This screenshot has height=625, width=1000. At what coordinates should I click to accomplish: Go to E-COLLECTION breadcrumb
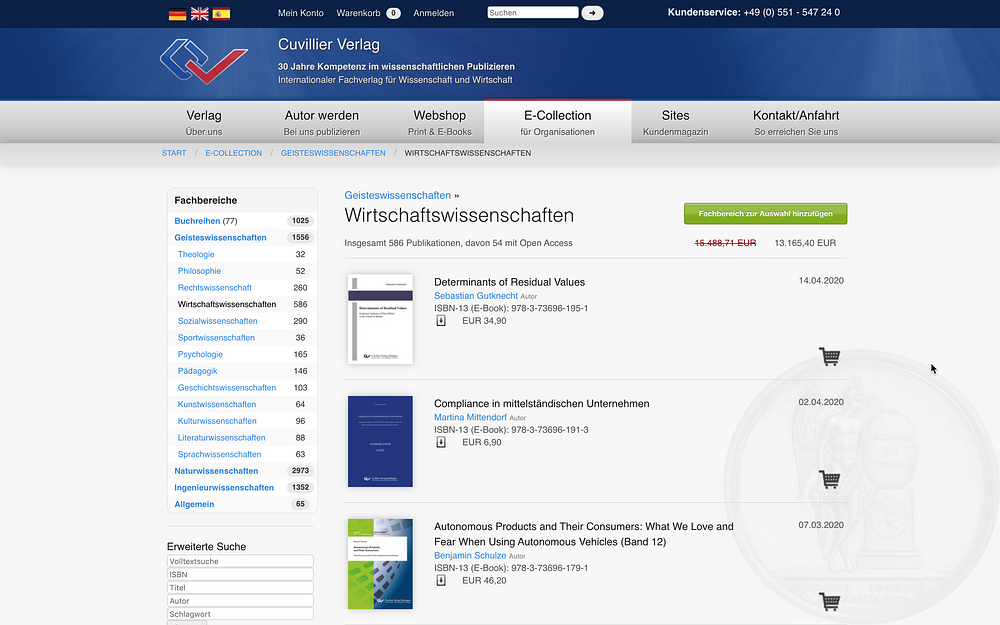(x=233, y=153)
